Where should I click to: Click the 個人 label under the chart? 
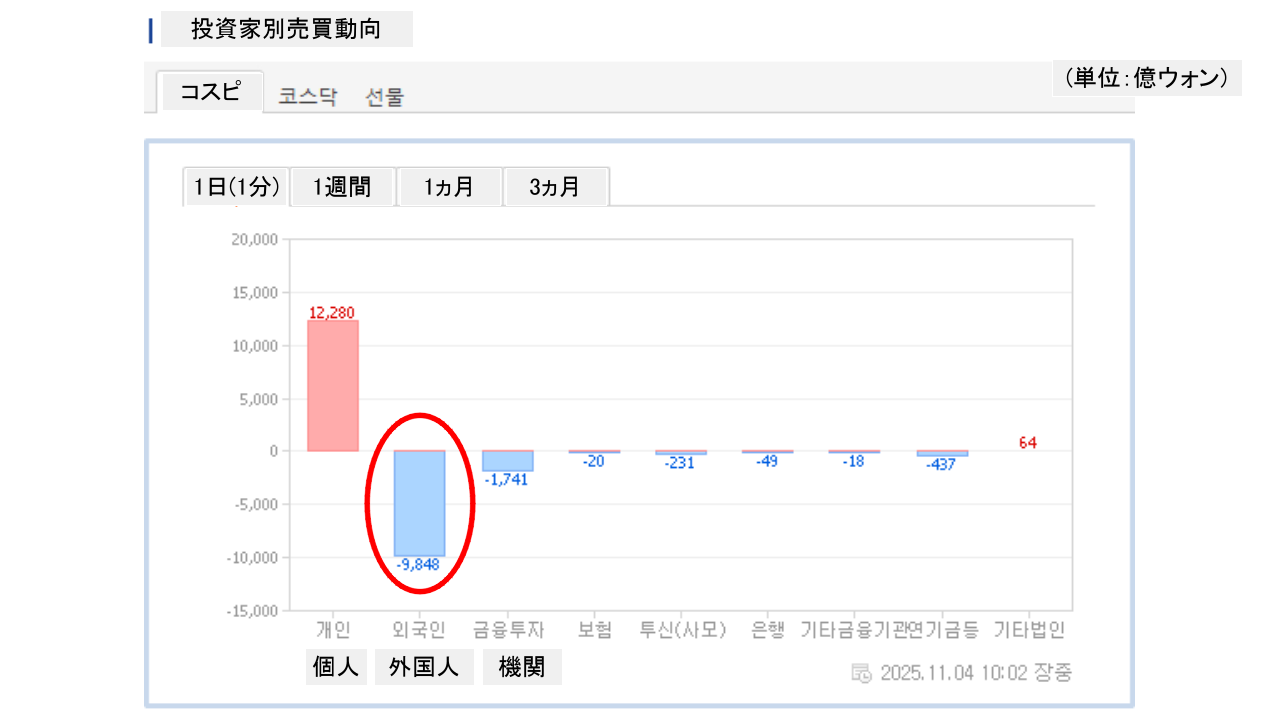click(336, 668)
